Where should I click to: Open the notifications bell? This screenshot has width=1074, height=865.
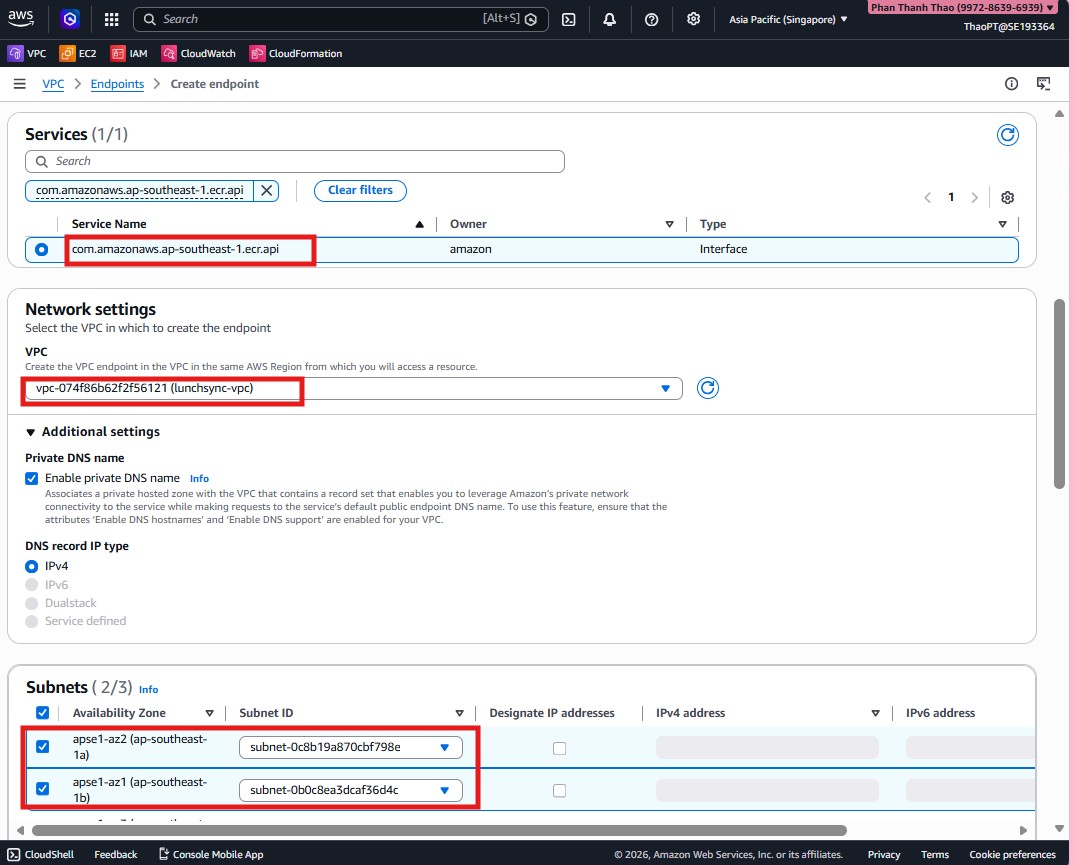pos(609,19)
